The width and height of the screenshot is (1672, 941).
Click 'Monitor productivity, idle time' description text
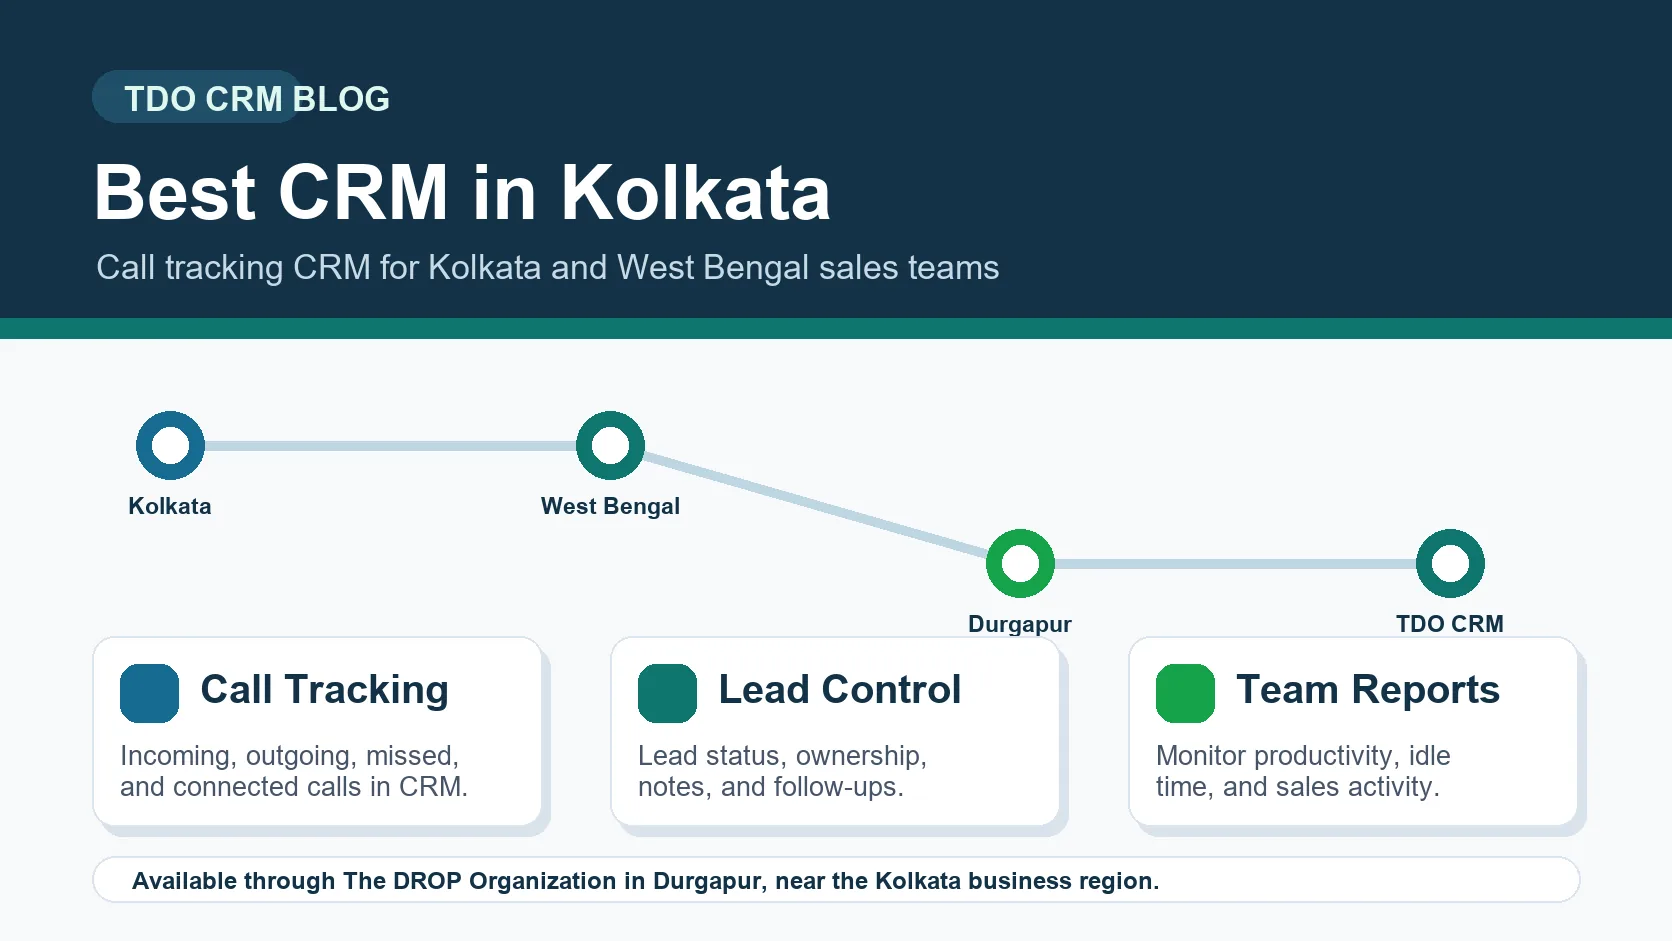(x=1303, y=771)
